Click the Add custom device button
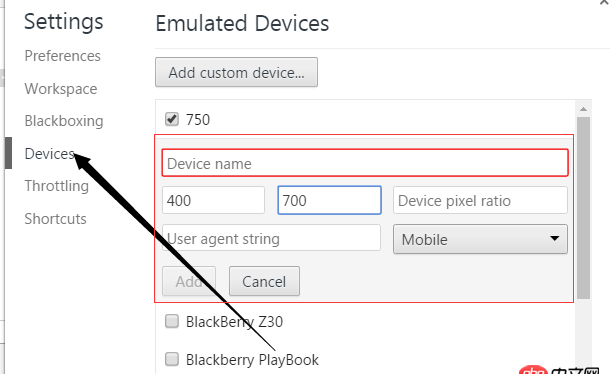 [x=236, y=72]
